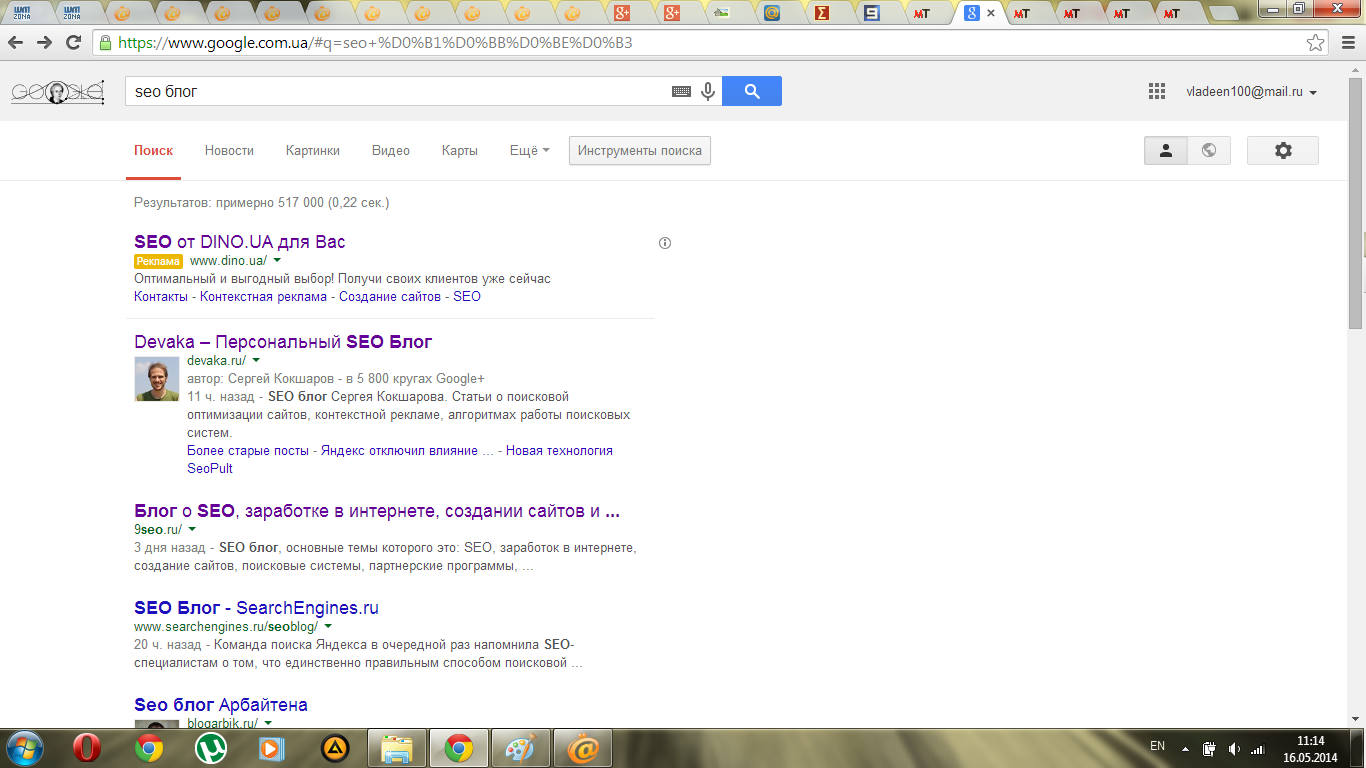The width and height of the screenshot is (1366, 768).
Task: Switch to the @ mail browser tab
Action: tap(772, 13)
